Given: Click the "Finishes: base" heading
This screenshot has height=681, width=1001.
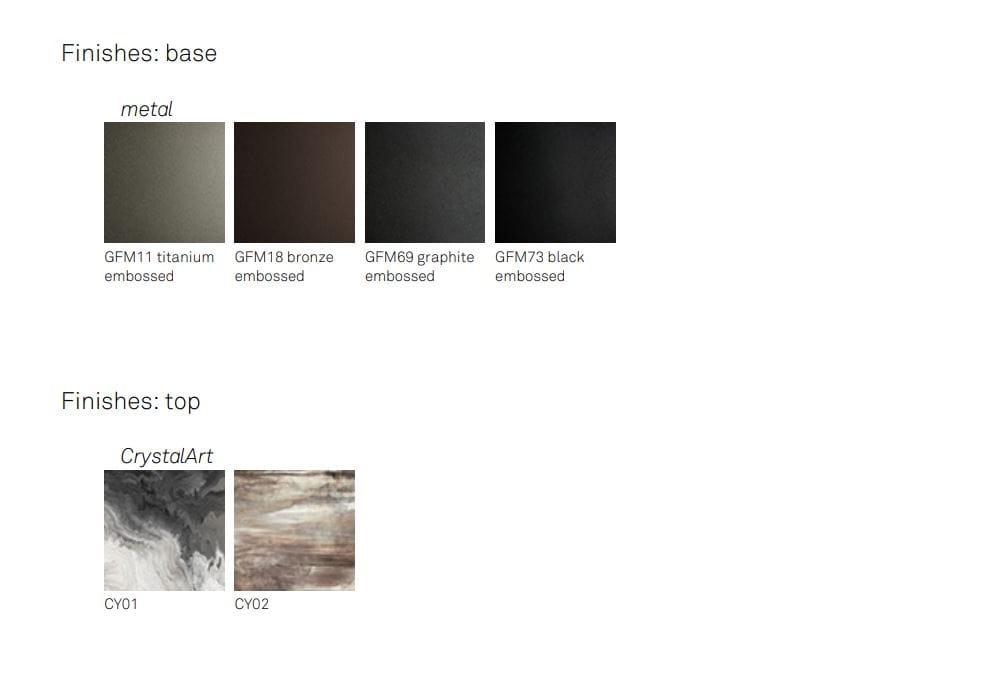Looking at the screenshot, I should pos(139,53).
